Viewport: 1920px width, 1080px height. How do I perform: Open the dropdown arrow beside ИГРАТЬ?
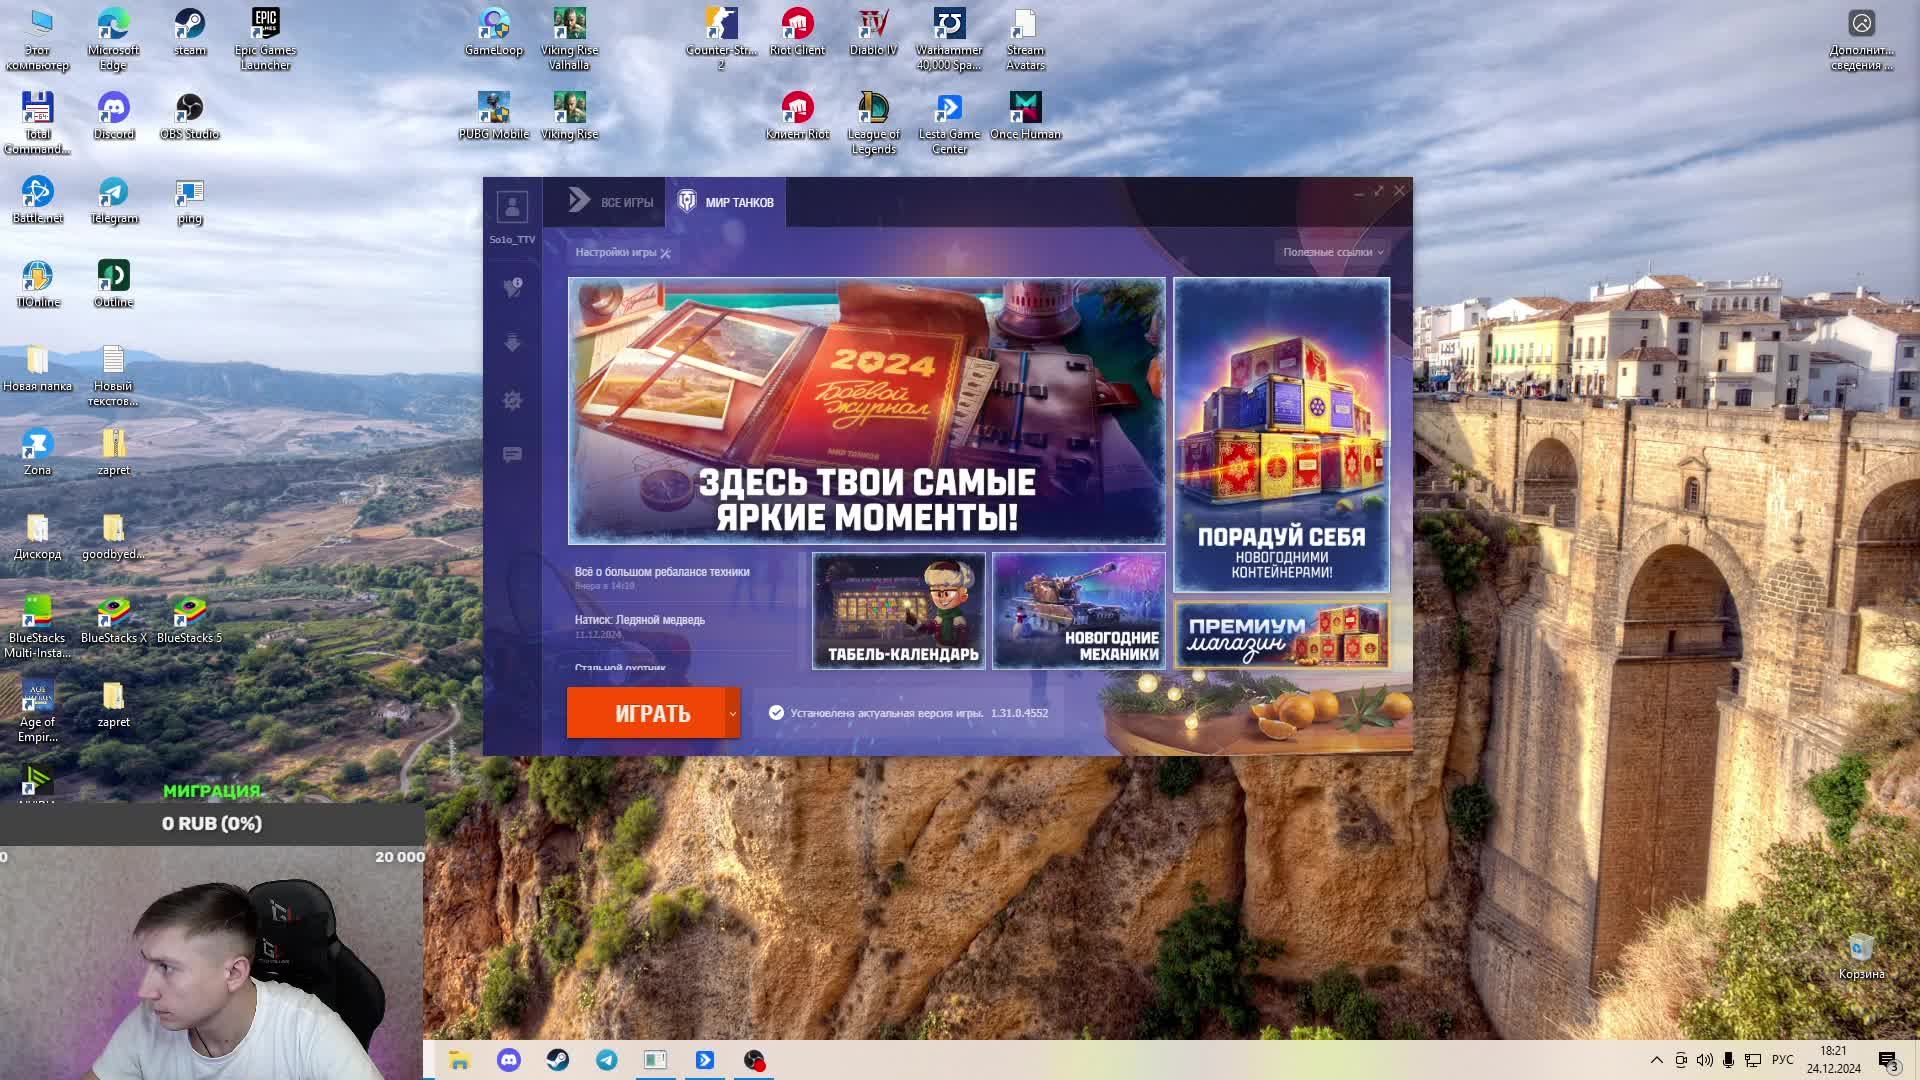[733, 713]
